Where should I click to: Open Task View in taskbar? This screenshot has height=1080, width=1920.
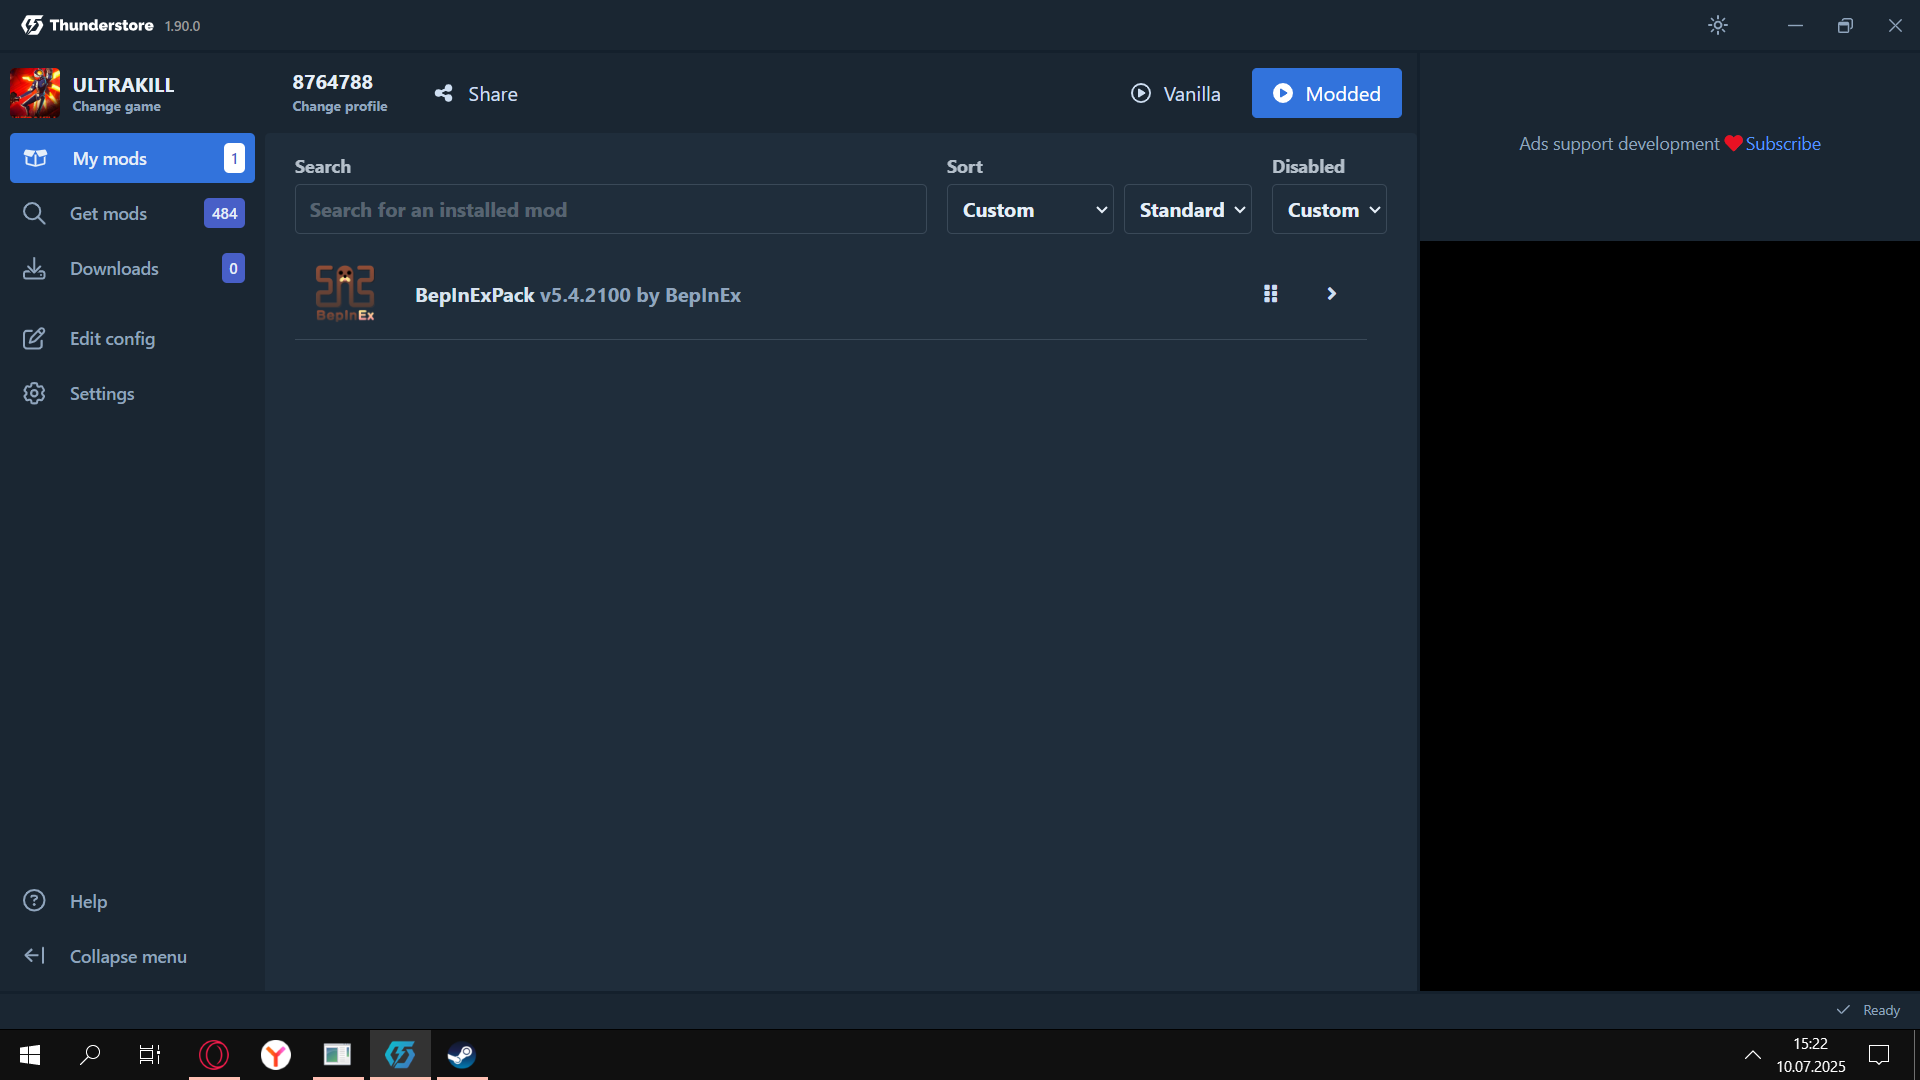[x=150, y=1055]
